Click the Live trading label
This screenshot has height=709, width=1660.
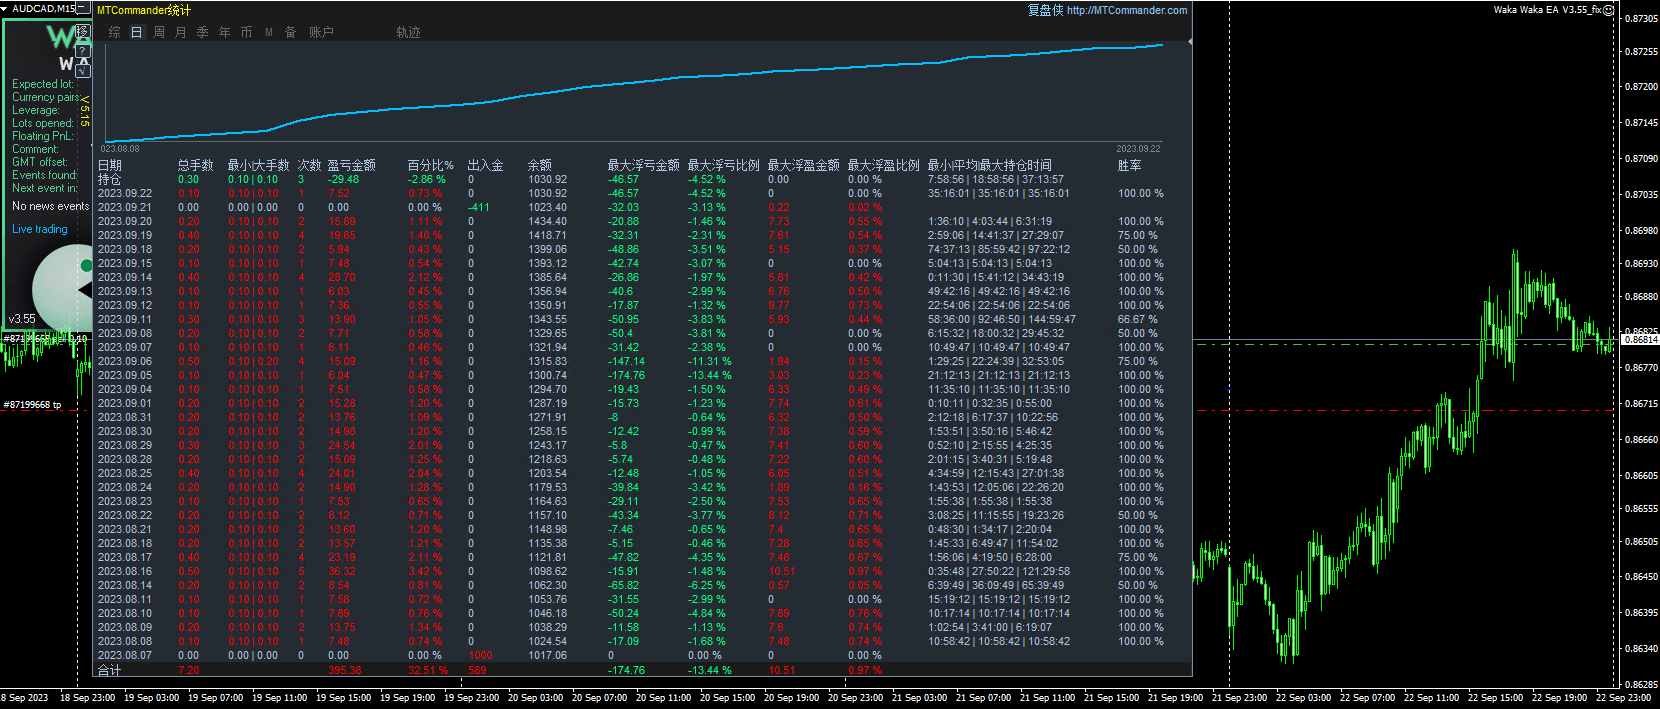click(40, 229)
